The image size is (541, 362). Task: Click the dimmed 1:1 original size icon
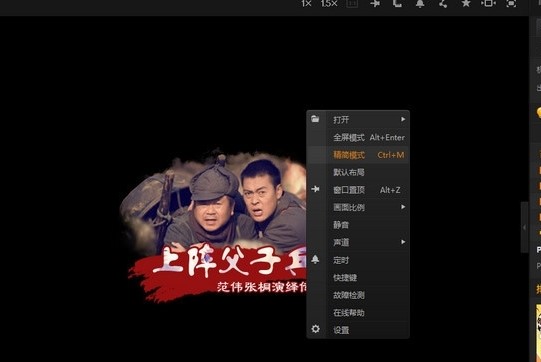tap(352, 3)
